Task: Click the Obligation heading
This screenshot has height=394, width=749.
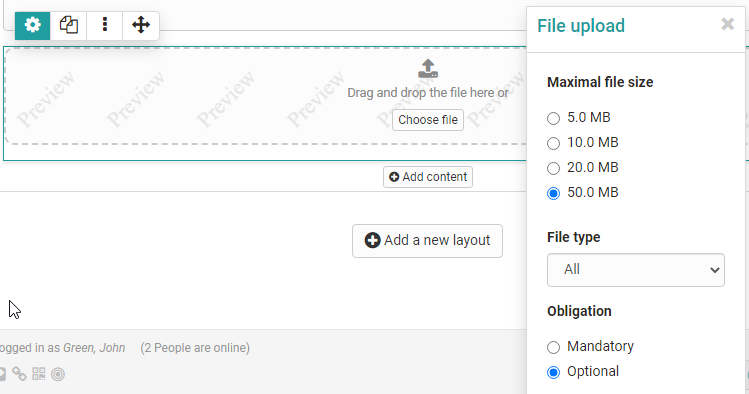Action: [579, 311]
